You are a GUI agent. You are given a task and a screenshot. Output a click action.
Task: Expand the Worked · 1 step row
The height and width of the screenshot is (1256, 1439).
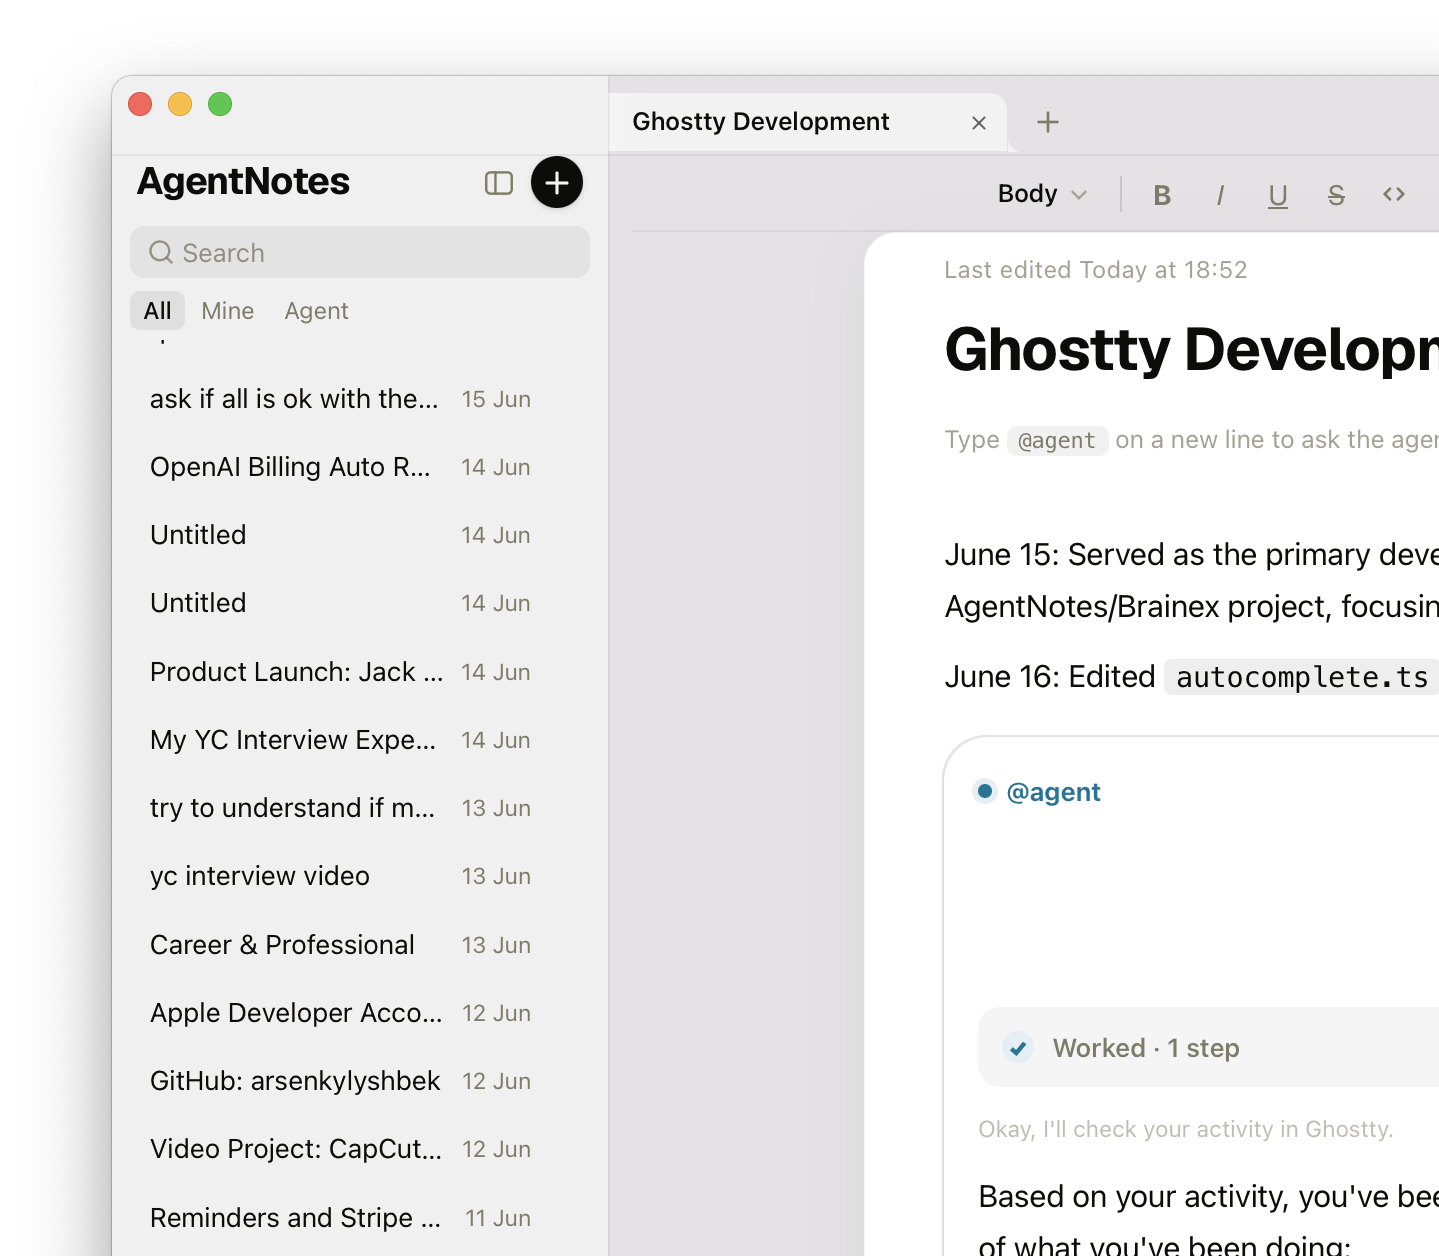1208,1047
